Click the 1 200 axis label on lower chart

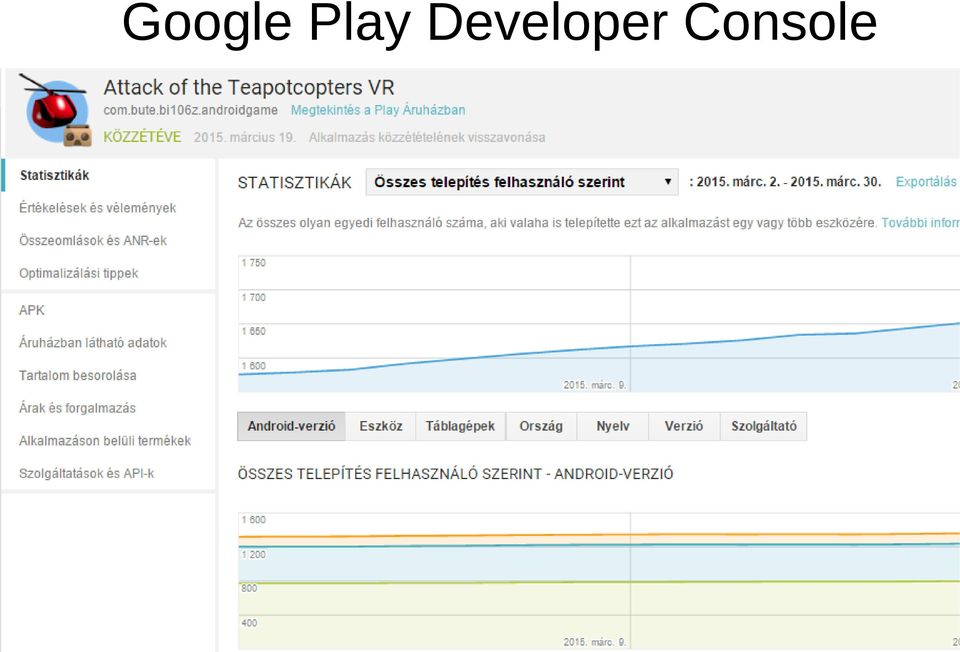pyautogui.click(x=253, y=555)
